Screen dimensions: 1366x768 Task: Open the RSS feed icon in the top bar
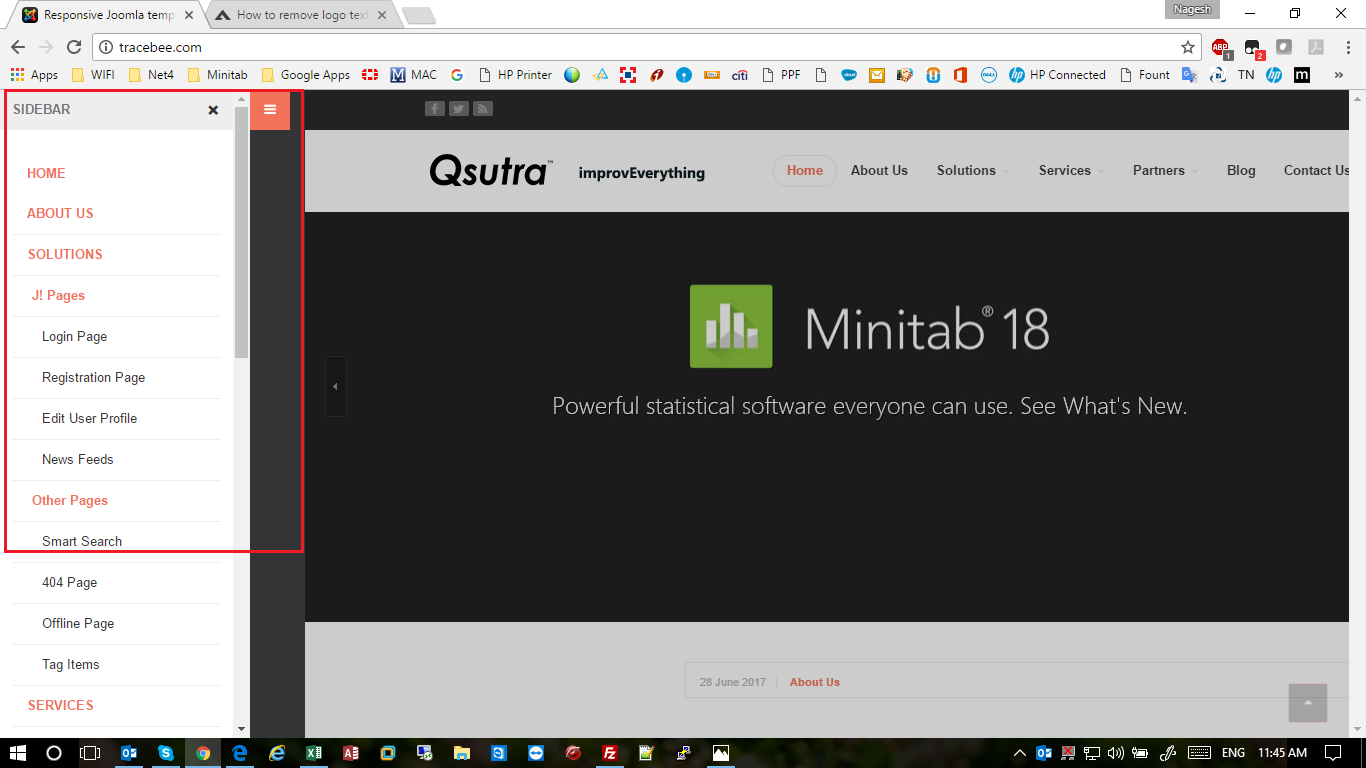click(x=483, y=109)
